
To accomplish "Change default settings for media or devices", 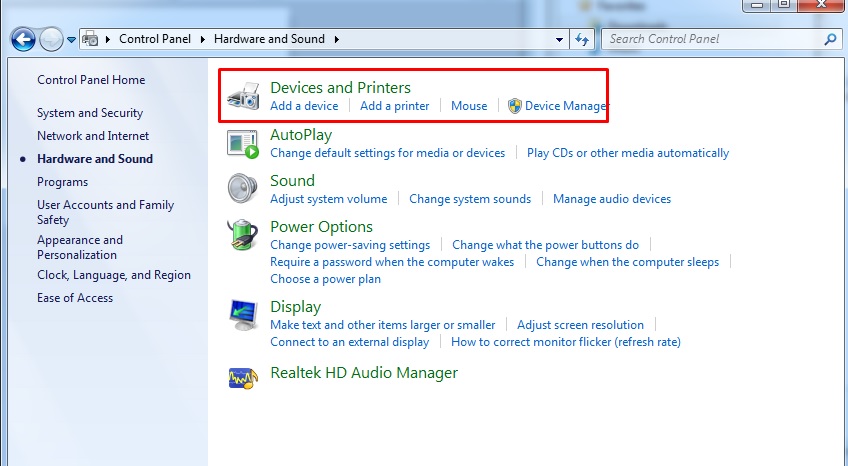I will 387,153.
